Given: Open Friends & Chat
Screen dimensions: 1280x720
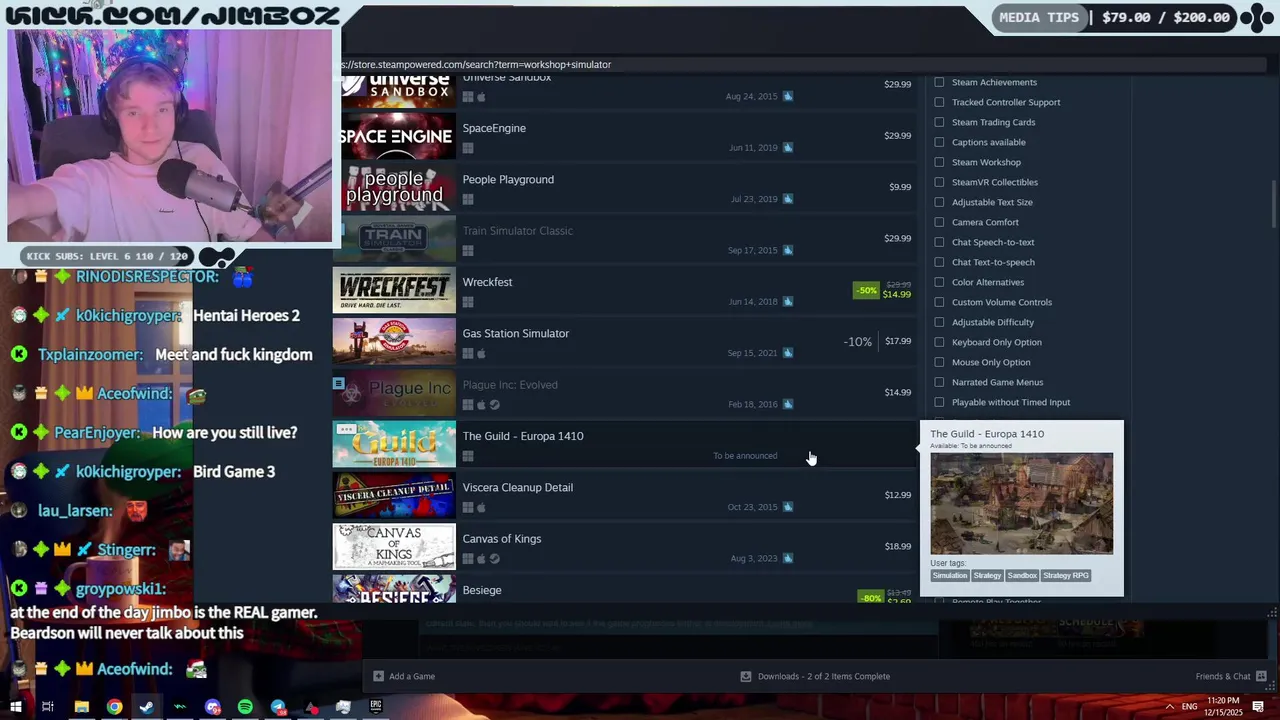Looking at the screenshot, I should pos(1231,676).
